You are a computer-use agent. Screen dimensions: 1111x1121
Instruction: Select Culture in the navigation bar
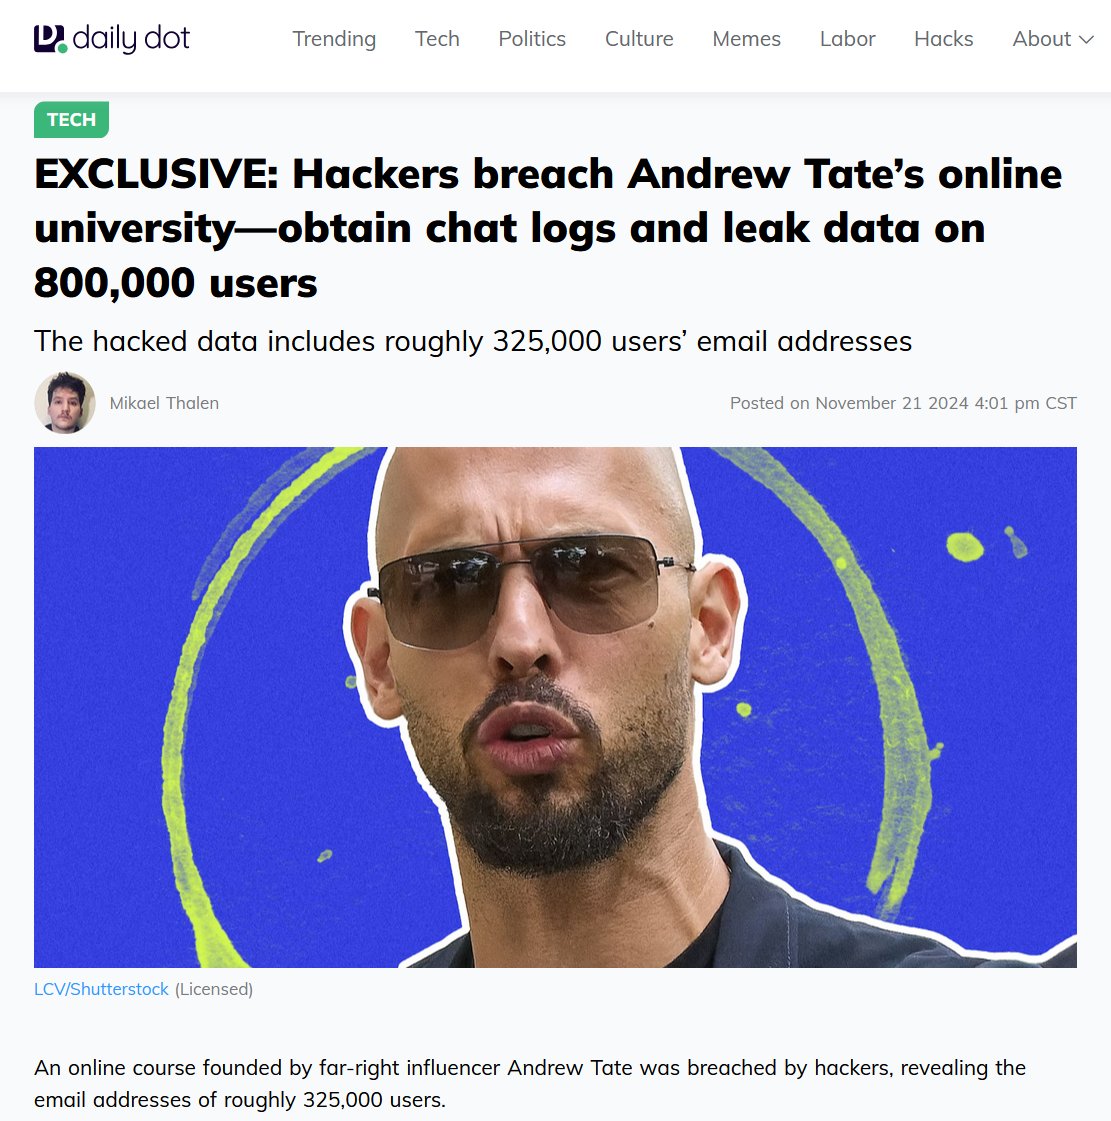point(639,39)
